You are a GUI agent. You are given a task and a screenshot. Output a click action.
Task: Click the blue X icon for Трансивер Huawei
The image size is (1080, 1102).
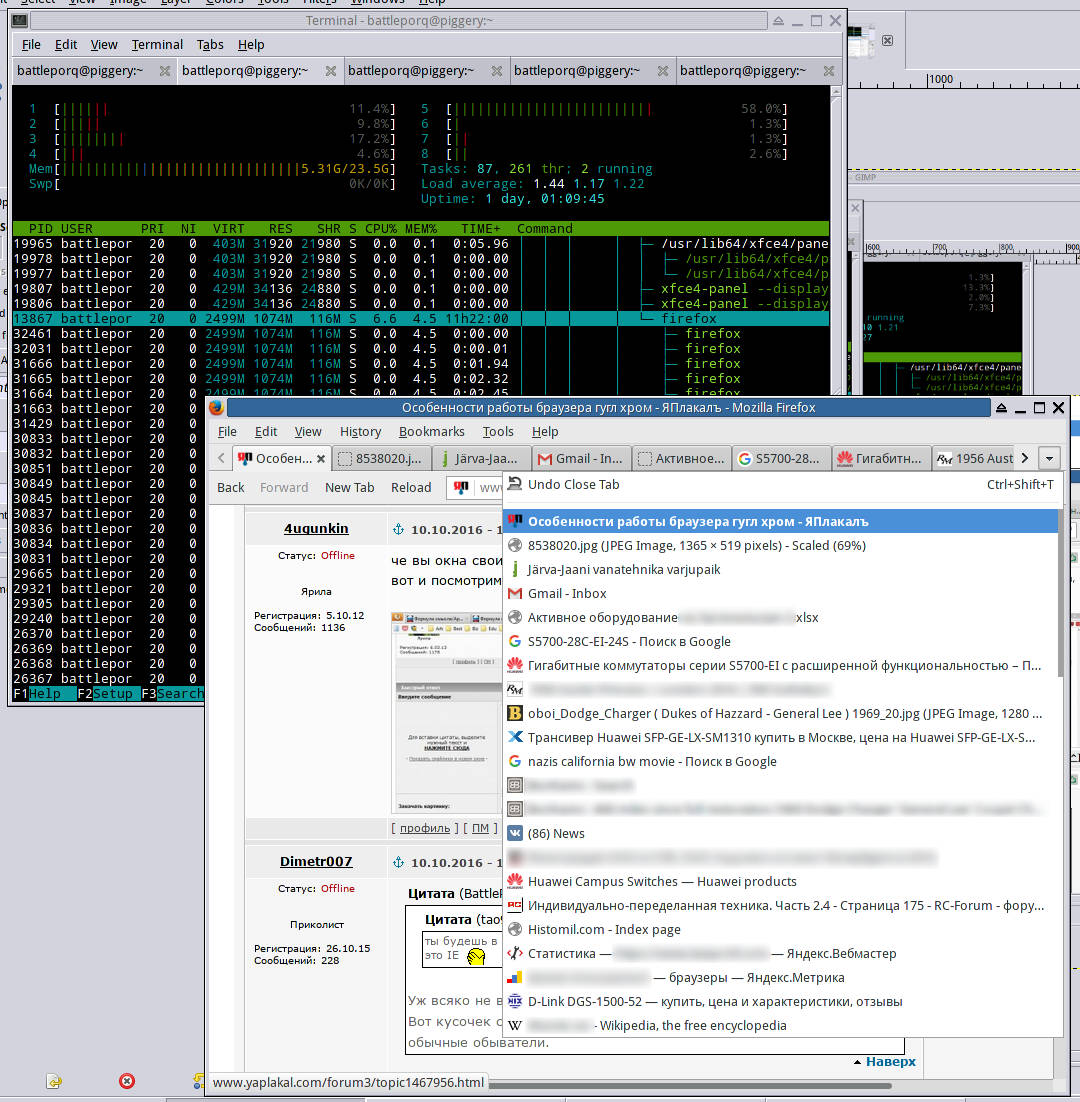(515, 737)
